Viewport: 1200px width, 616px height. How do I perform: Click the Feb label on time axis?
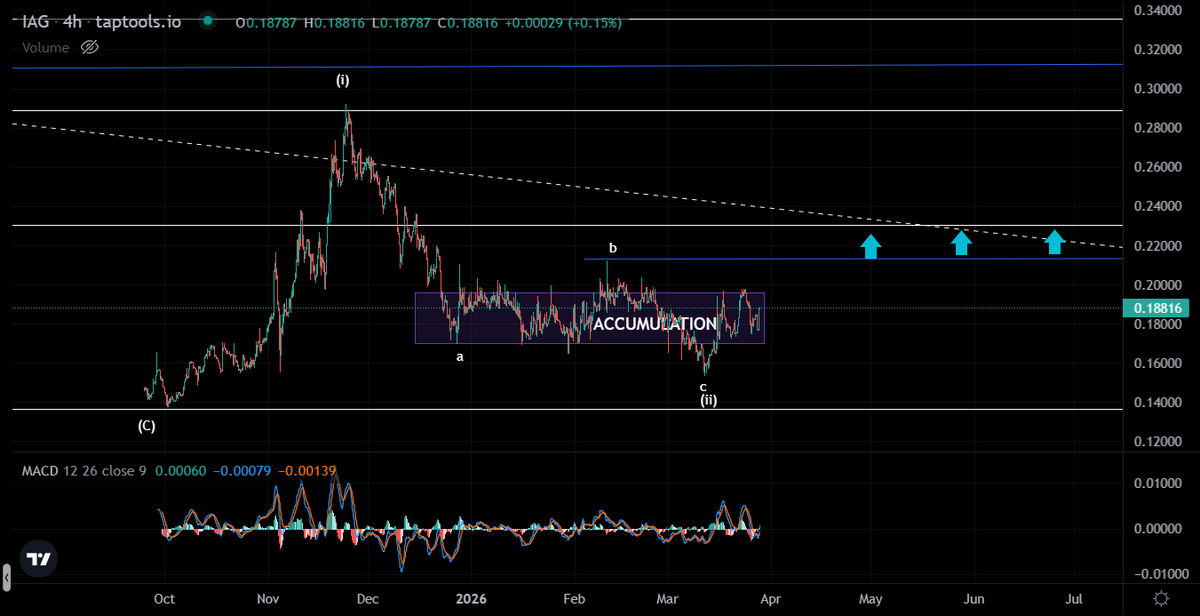pyautogui.click(x=575, y=598)
